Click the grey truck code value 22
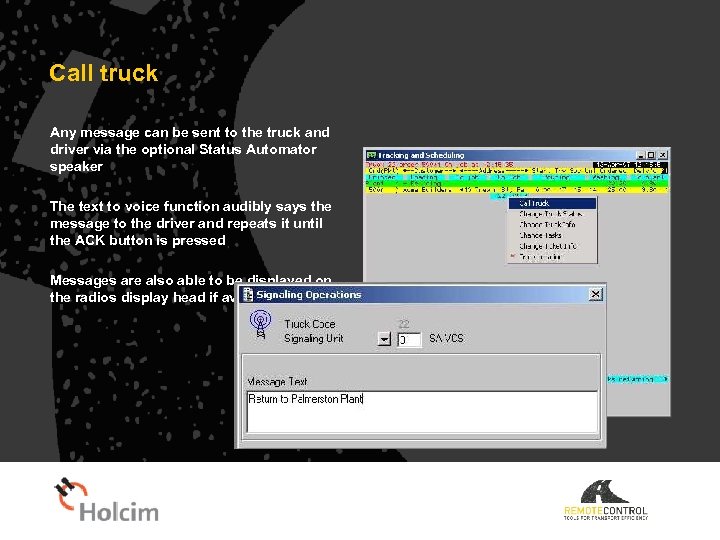 404,324
